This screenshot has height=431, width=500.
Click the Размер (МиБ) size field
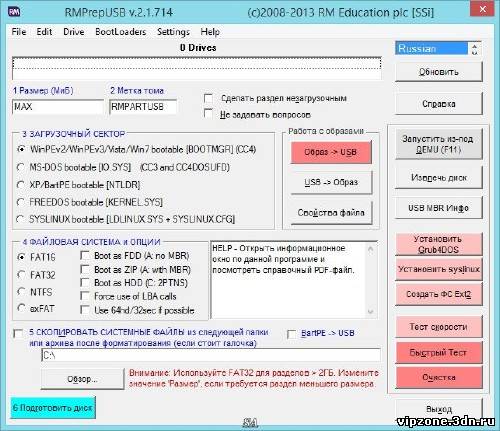tap(58, 107)
